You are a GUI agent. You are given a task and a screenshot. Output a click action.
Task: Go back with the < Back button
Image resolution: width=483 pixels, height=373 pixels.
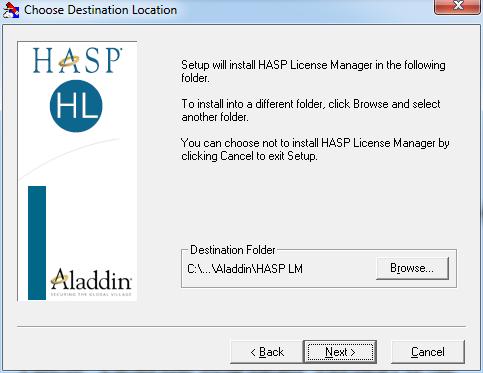tap(267, 352)
